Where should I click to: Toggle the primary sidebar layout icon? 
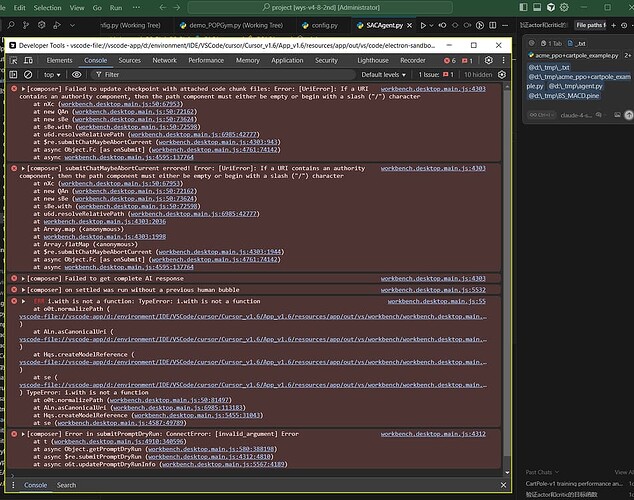(x=523, y=7)
